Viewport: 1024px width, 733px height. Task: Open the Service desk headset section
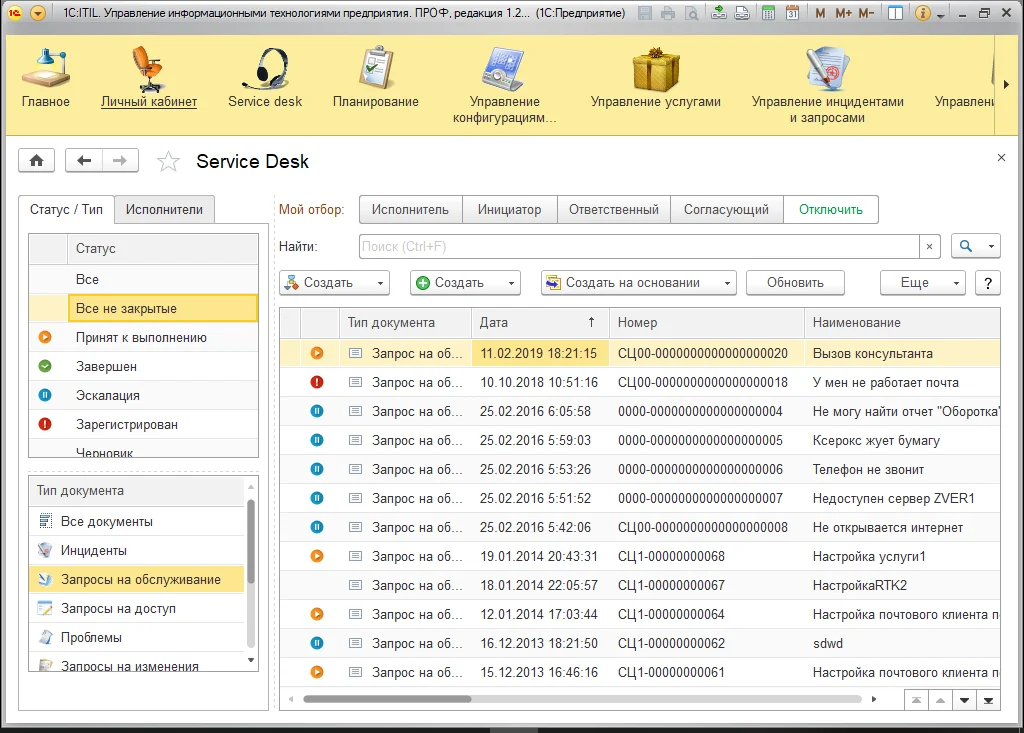click(265, 77)
